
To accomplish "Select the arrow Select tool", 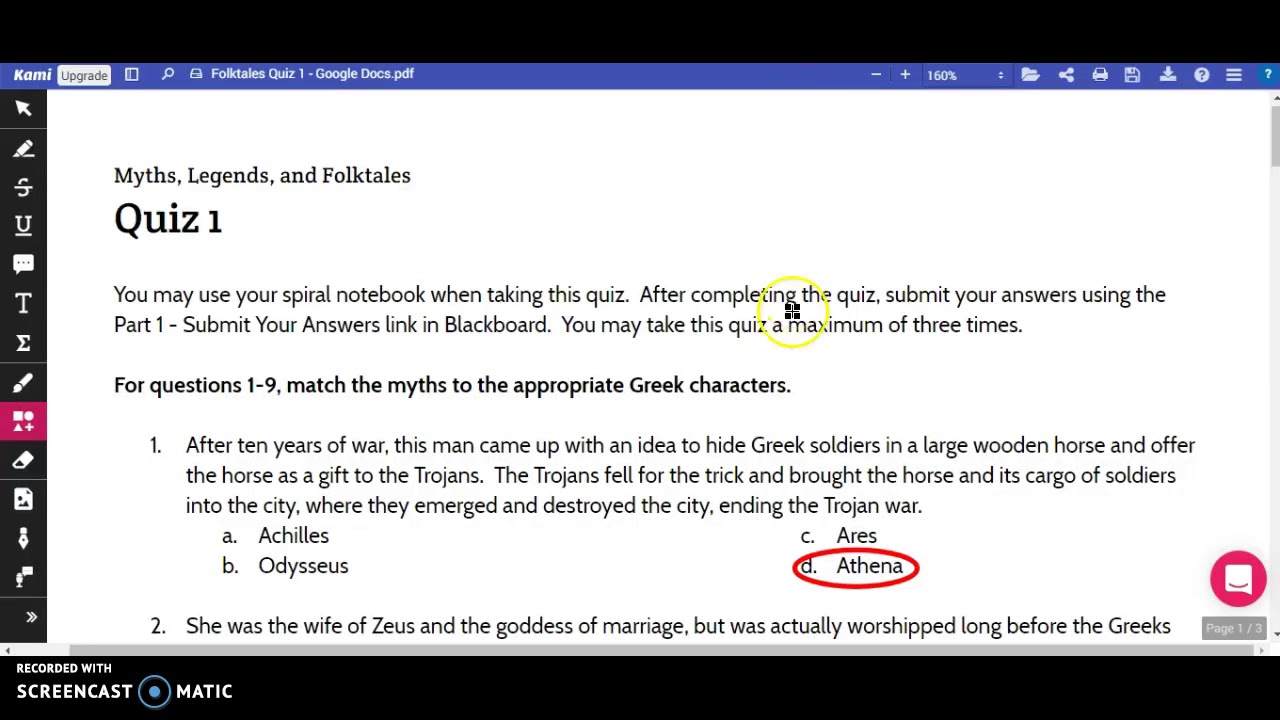I will click(x=23, y=108).
